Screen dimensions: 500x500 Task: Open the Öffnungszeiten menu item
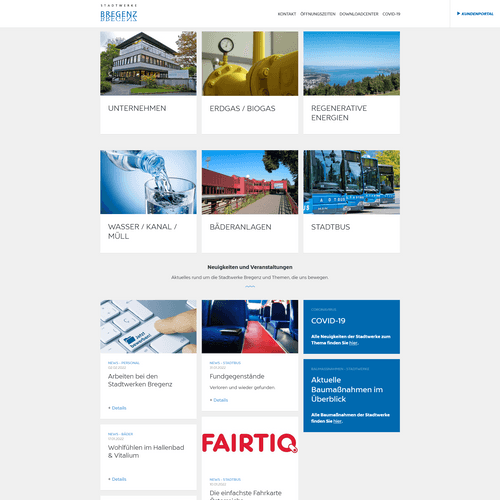pos(318,14)
